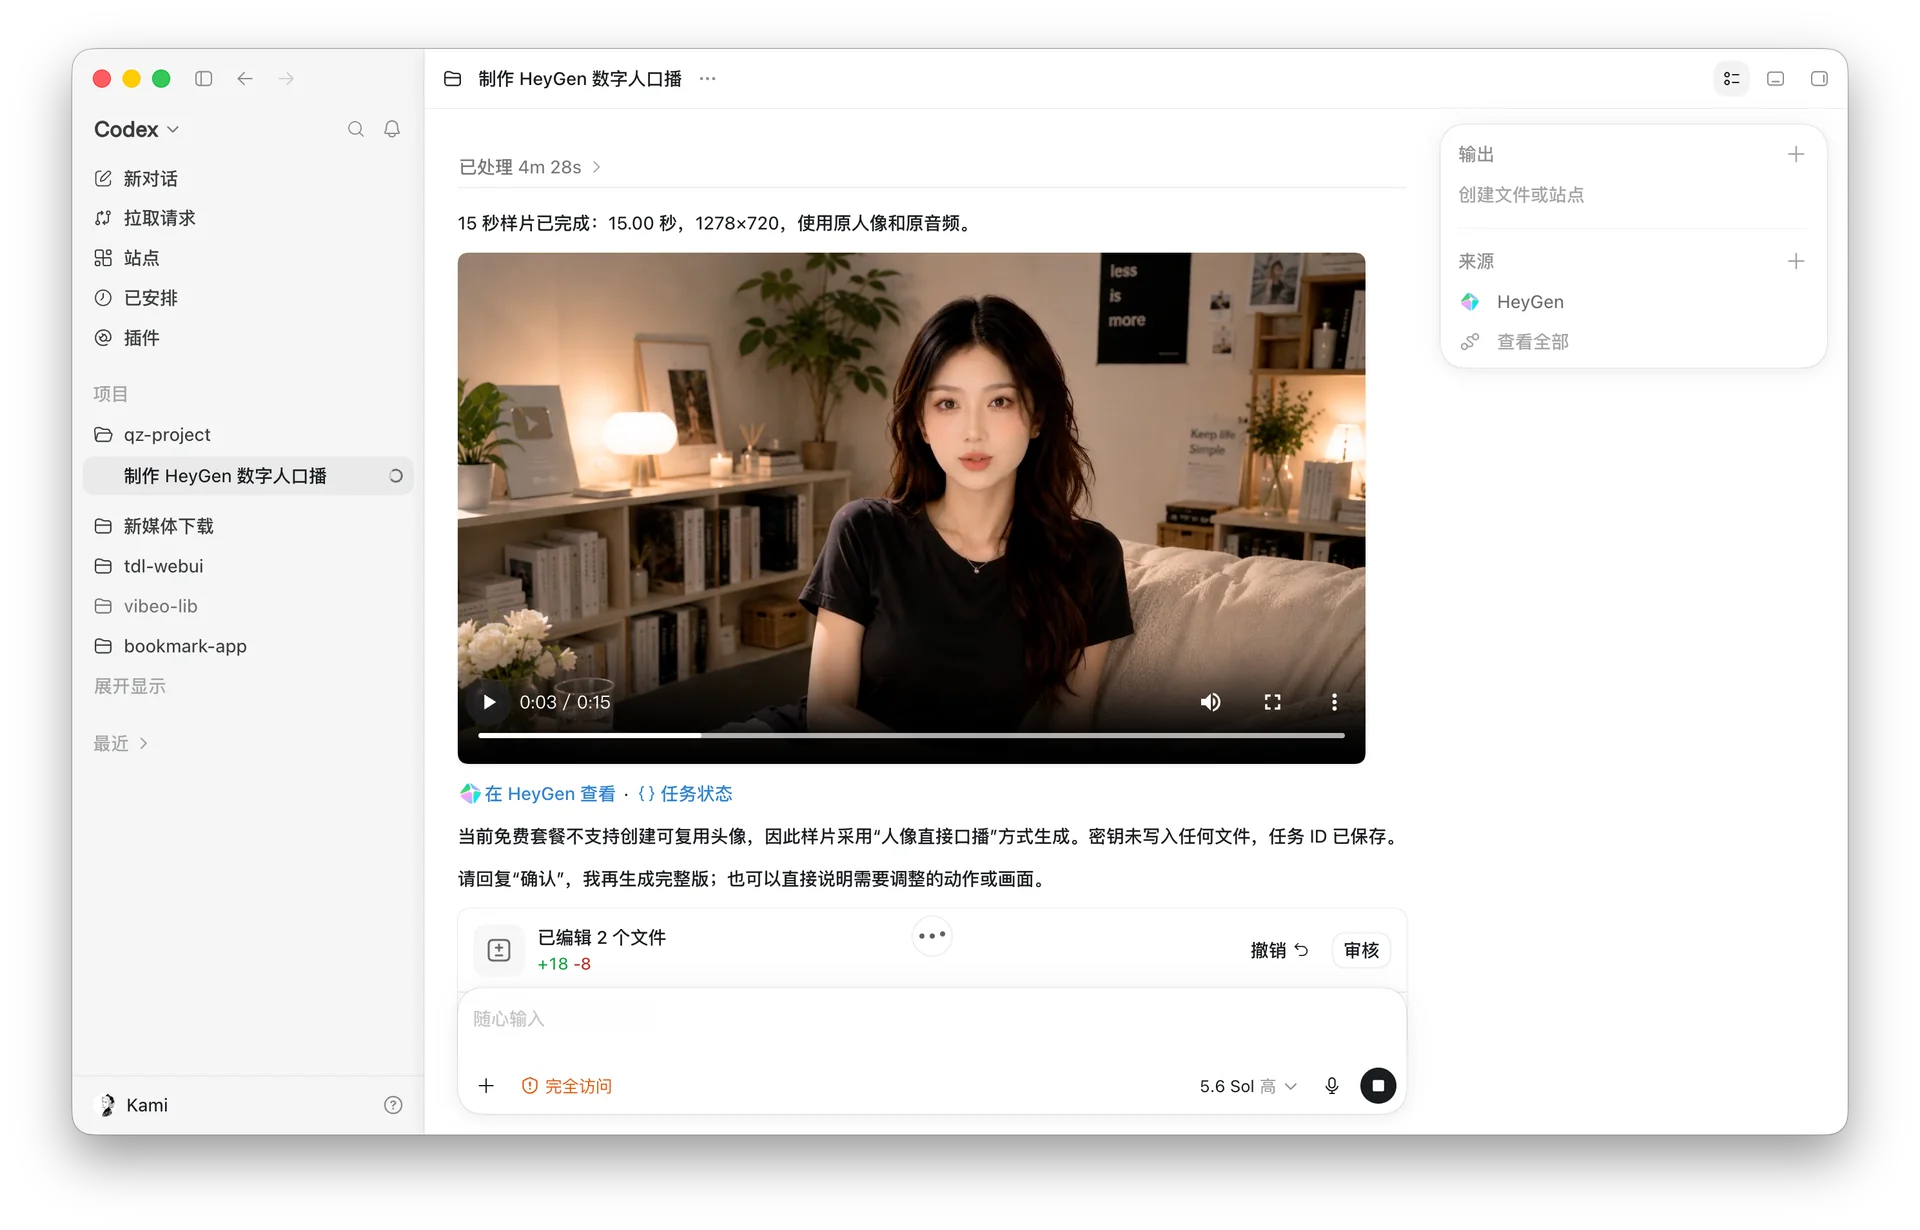Add a new 输出 with plus icon
The image size is (1920, 1230).
tap(1796, 154)
